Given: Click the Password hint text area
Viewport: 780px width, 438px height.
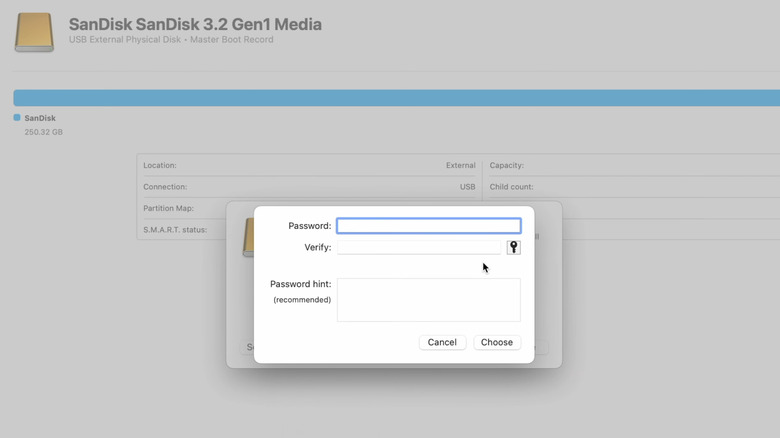Looking at the screenshot, I should (x=428, y=300).
